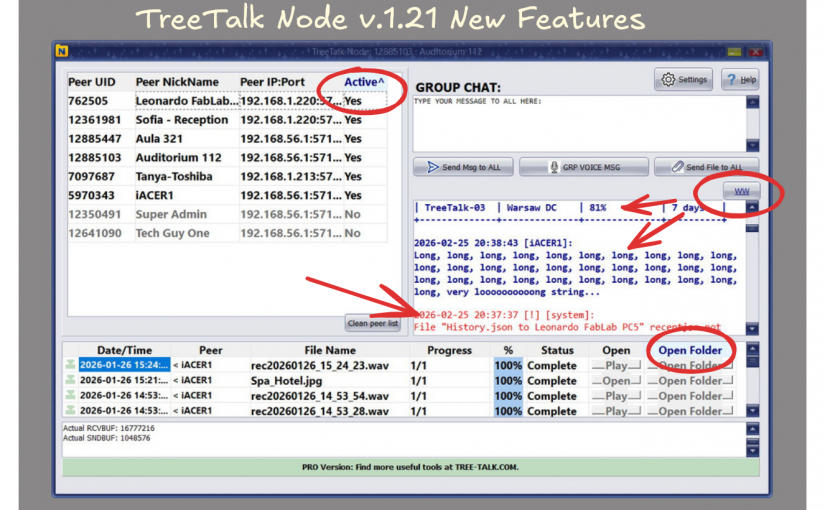Click Send File to ALL button
The image size is (825, 510).
point(707,167)
